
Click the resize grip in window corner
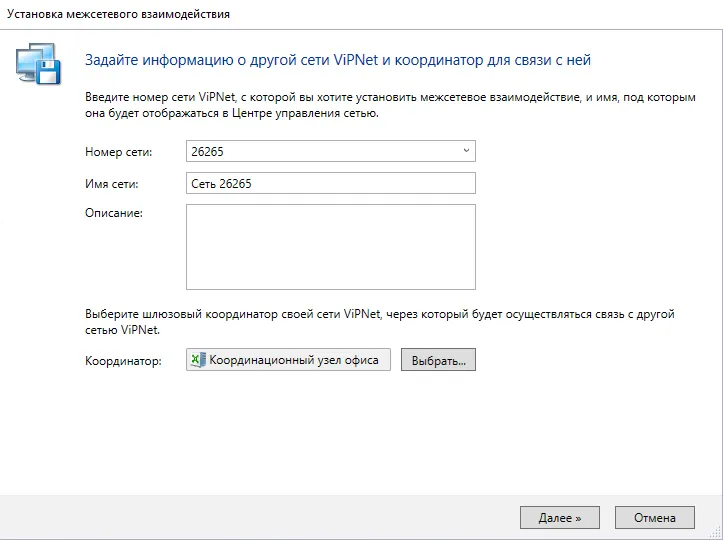point(716,534)
